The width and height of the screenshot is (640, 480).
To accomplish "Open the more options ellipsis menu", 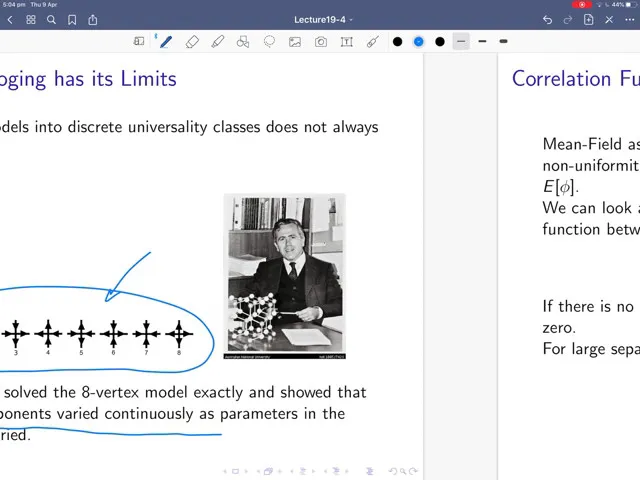I will (x=629, y=20).
